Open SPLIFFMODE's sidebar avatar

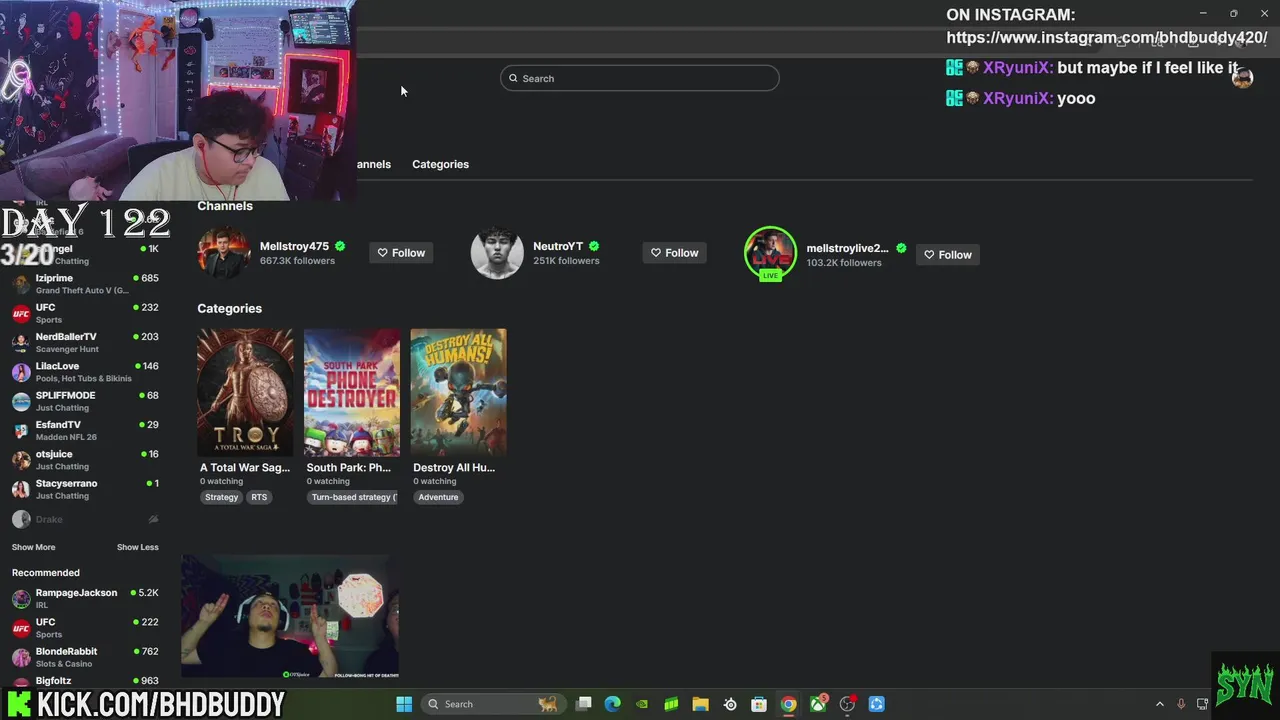pyautogui.click(x=21, y=401)
